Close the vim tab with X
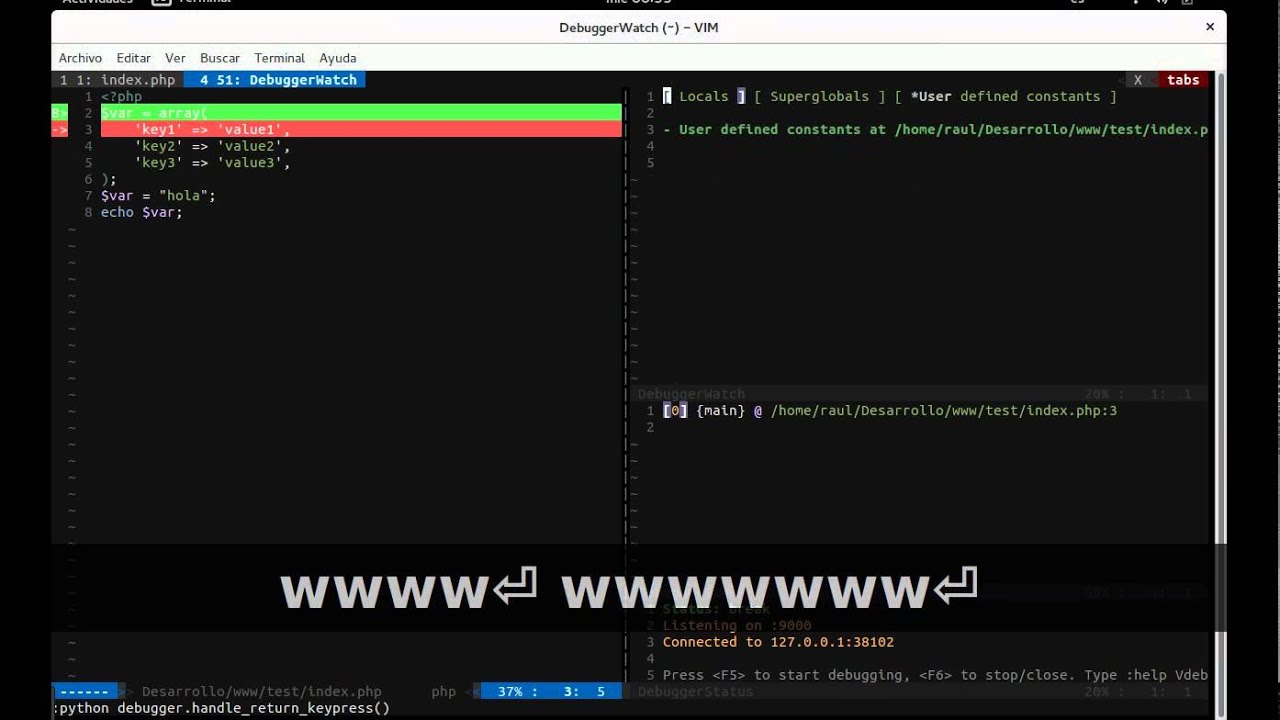Viewport: 1280px width, 720px height. point(1137,80)
